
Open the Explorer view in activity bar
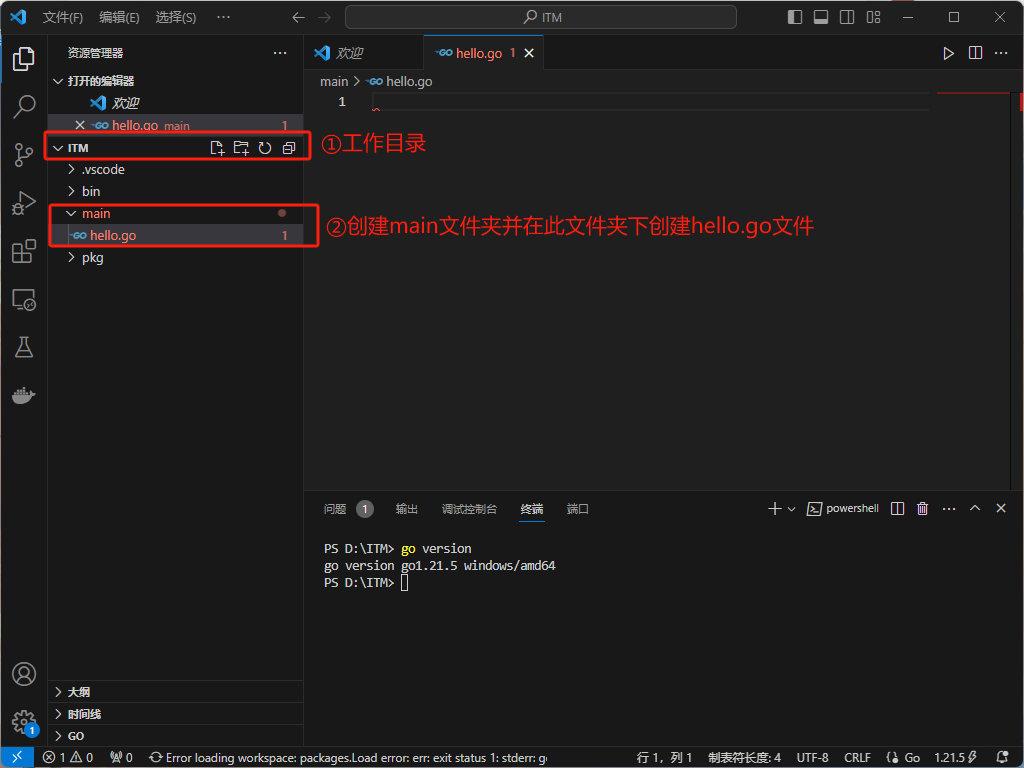pyautogui.click(x=24, y=59)
